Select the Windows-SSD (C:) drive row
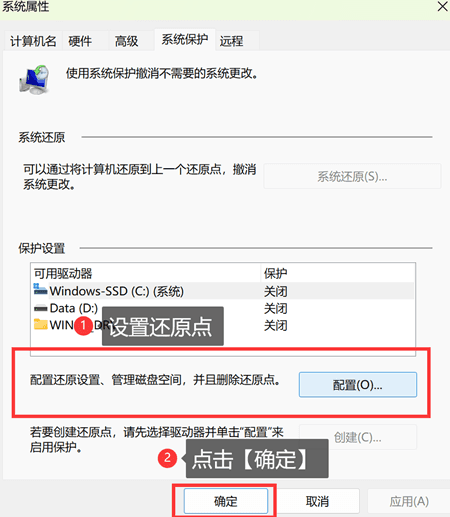The image size is (450, 517). (x=223, y=291)
